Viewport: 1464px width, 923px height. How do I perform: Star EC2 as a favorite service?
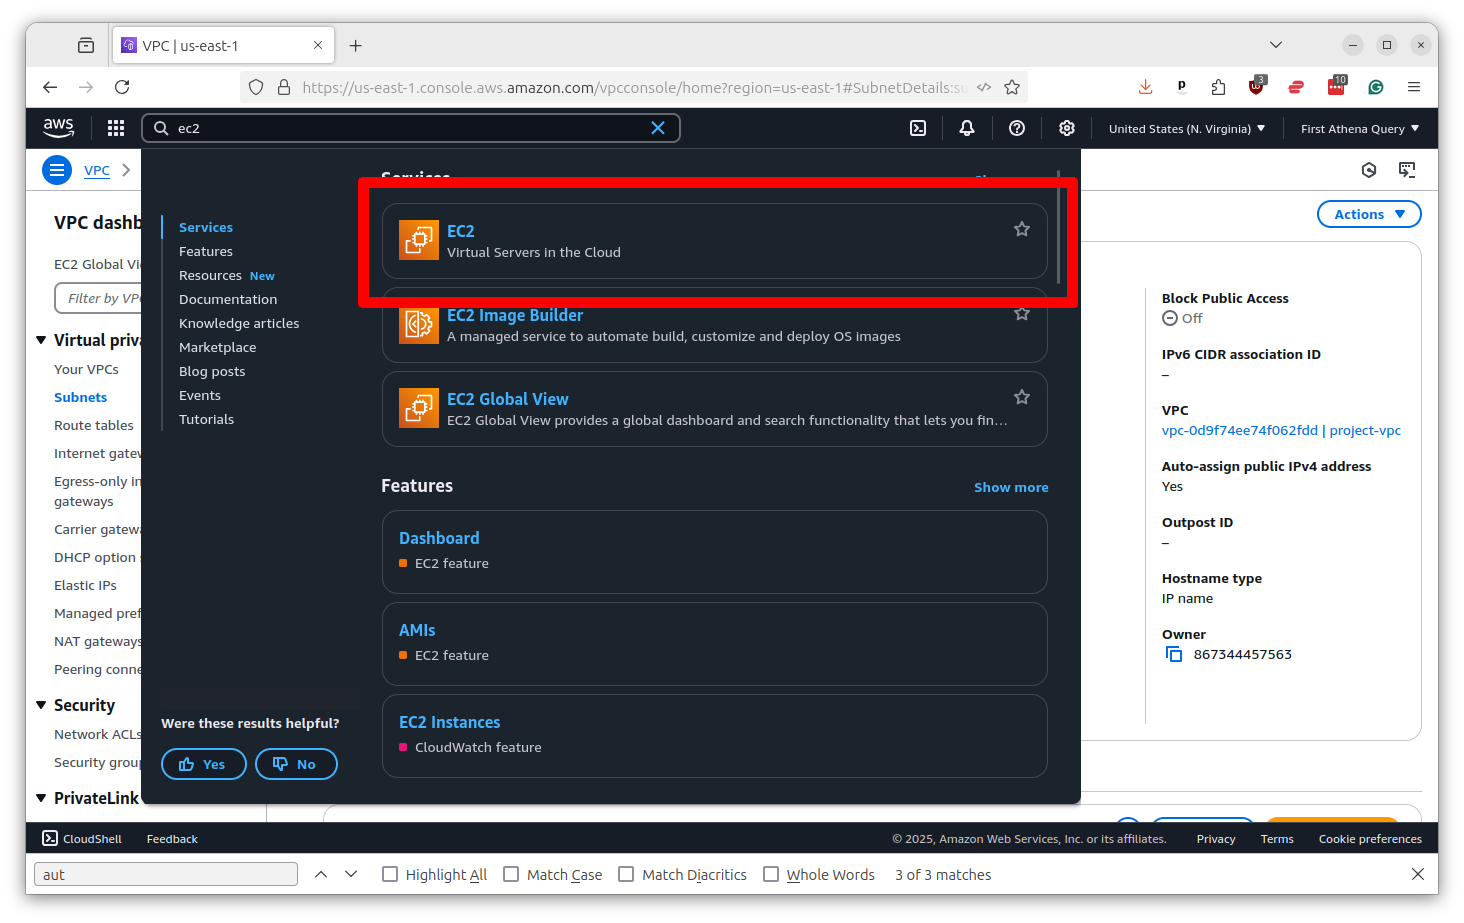coord(1021,229)
